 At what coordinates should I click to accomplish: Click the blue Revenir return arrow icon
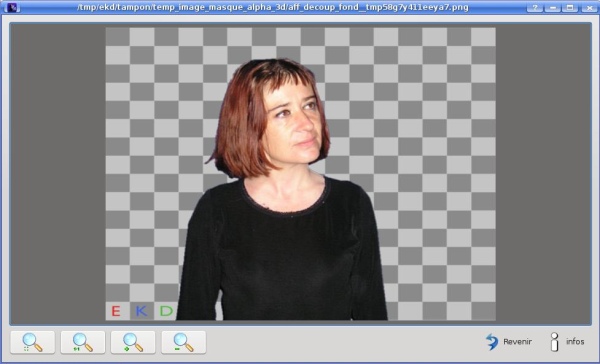coord(491,341)
